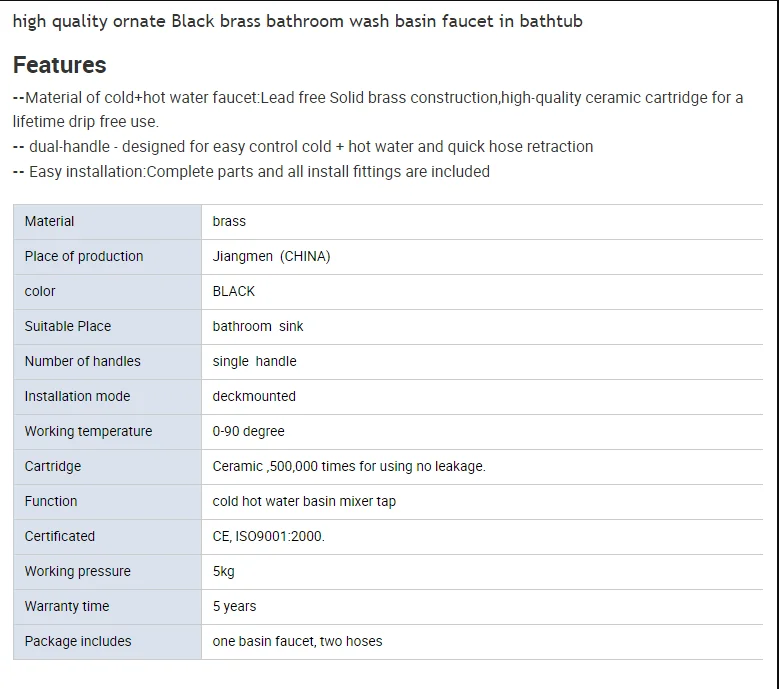The width and height of the screenshot is (779, 689).
Task: Select the bathroom sink value
Action: pos(258,326)
